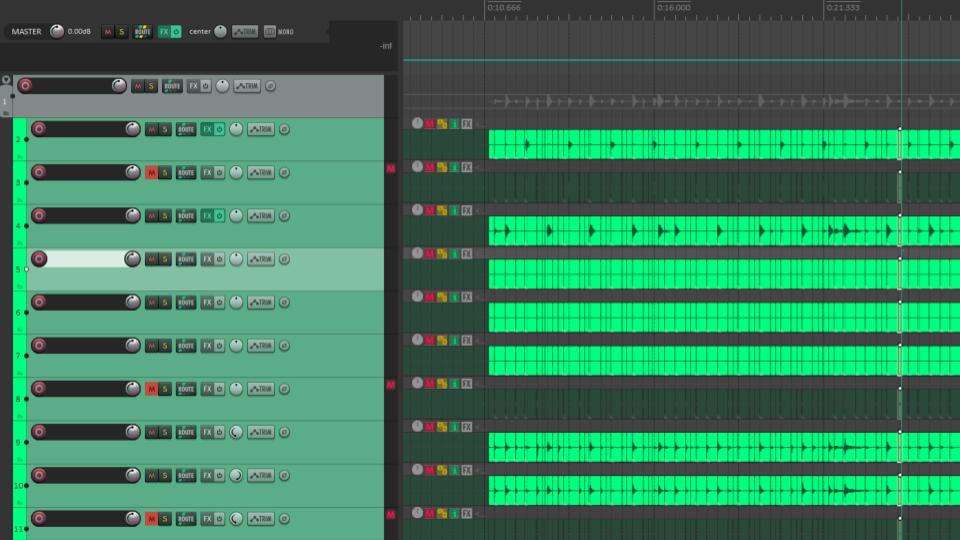The height and width of the screenshot is (540, 960).
Task: Collapse the folder arrow on track 1
Action: point(6,80)
